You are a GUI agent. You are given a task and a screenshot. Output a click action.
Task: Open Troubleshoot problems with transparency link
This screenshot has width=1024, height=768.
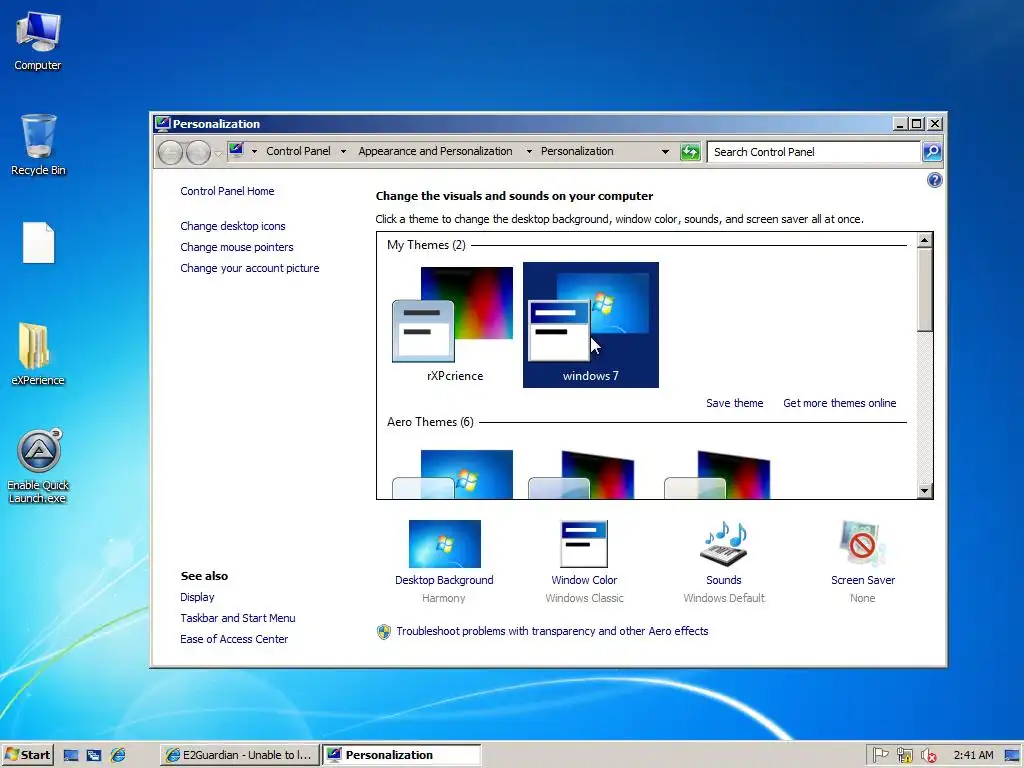(x=552, y=631)
